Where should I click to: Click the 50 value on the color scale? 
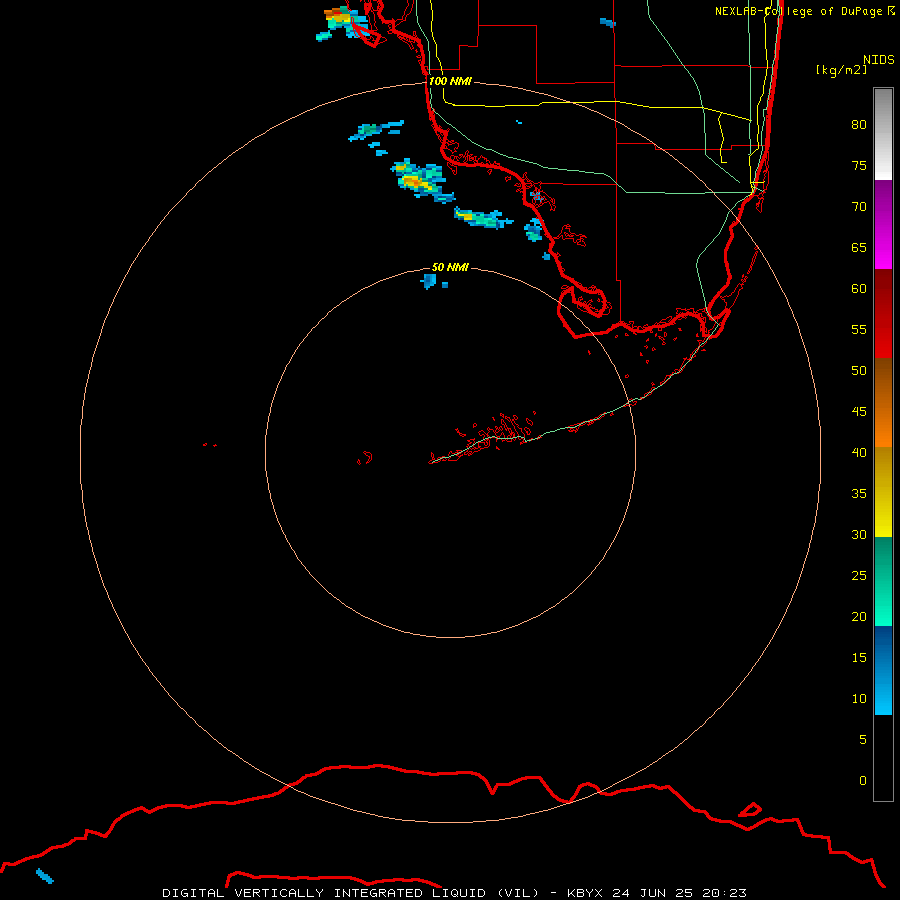click(859, 370)
